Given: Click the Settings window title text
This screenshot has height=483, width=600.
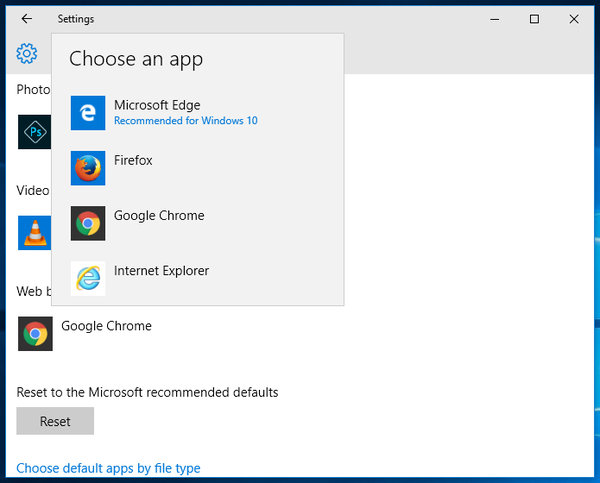Looking at the screenshot, I should (76, 19).
